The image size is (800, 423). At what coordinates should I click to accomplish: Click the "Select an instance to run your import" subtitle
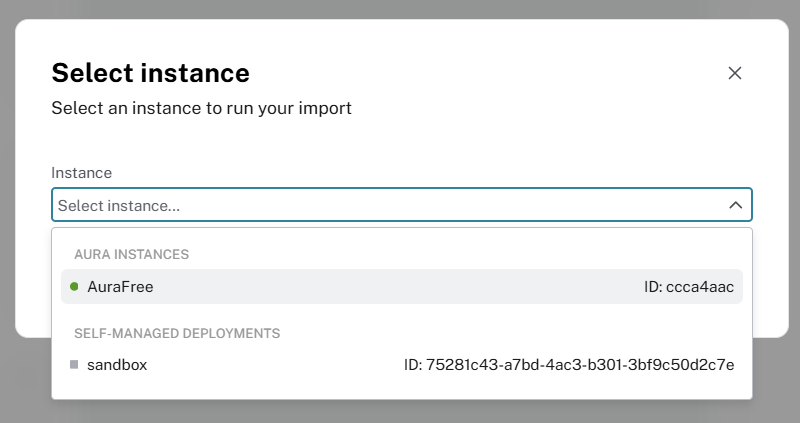pos(201,108)
